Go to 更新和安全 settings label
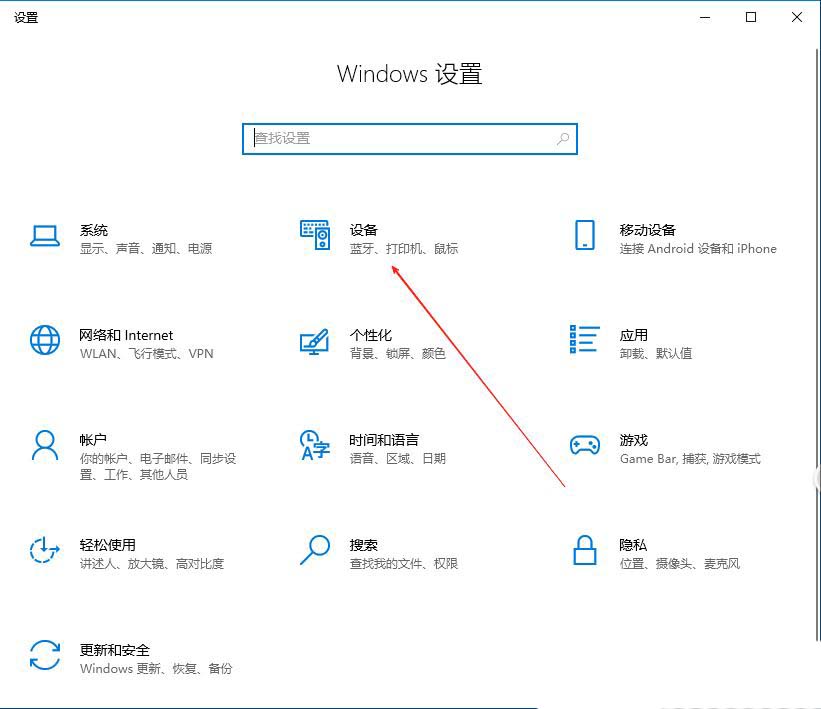 107,650
